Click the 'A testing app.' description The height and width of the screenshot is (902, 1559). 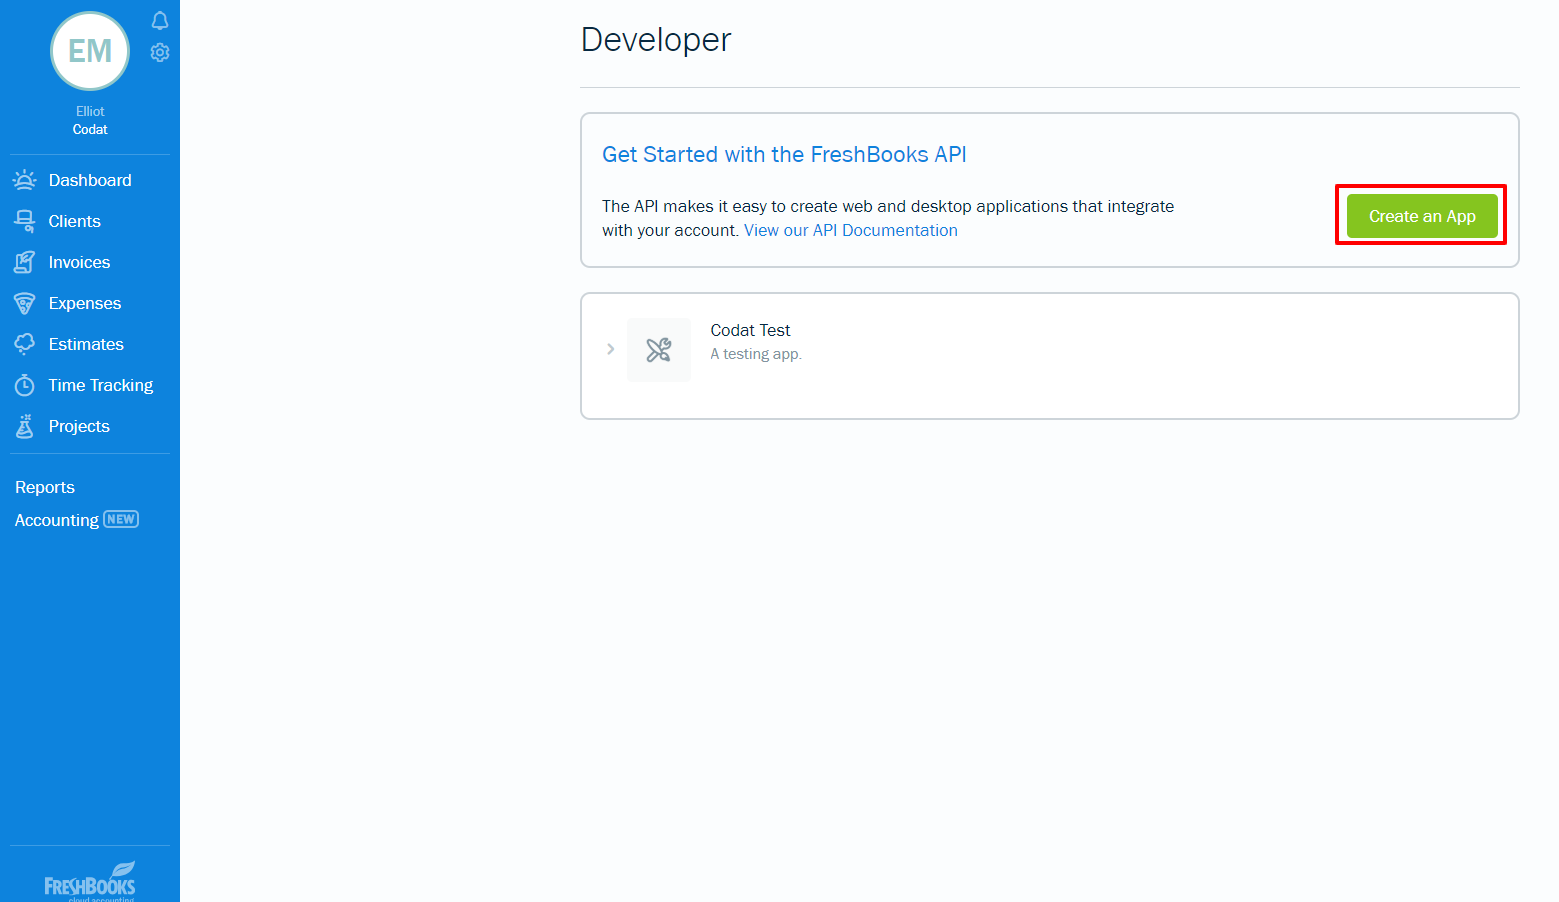pos(756,354)
